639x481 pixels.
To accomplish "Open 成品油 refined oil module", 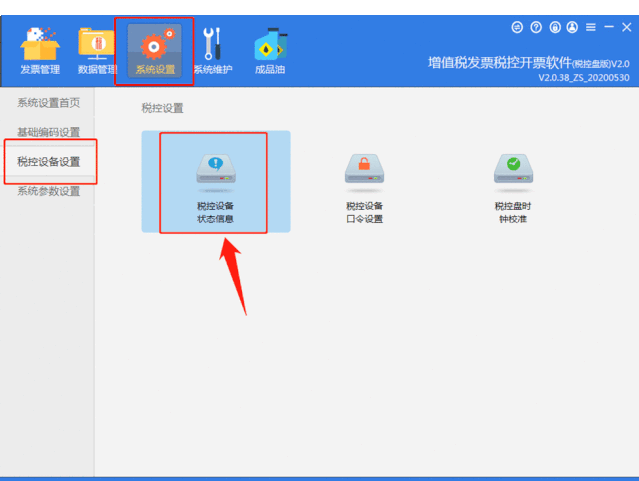I will [270, 51].
